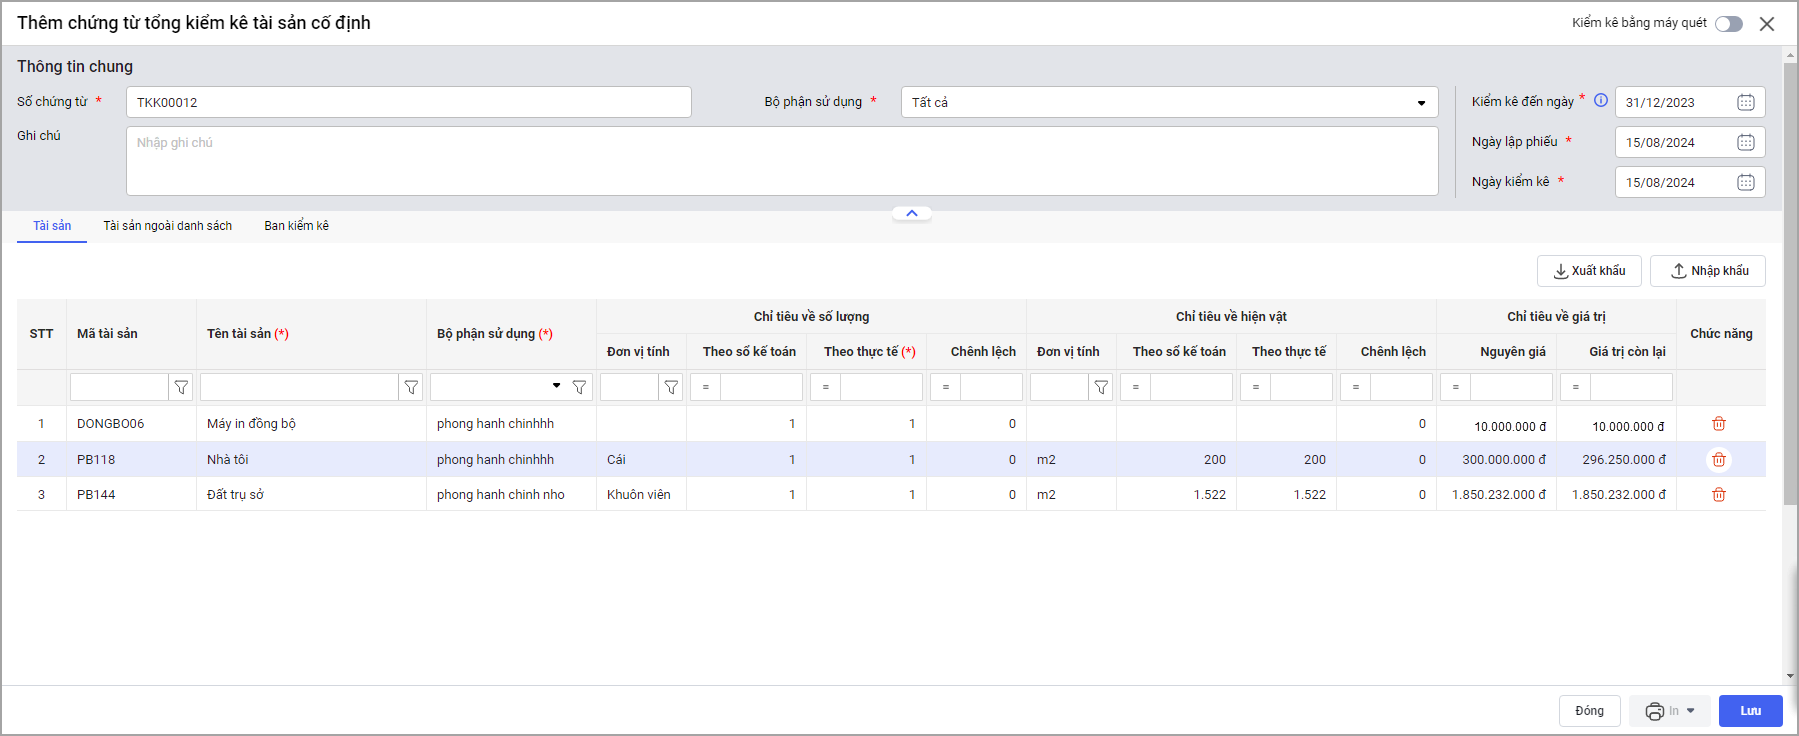Open Bộ phận sử dụng column filter dropdown
Screen dimensions: 1799x736
click(x=557, y=386)
